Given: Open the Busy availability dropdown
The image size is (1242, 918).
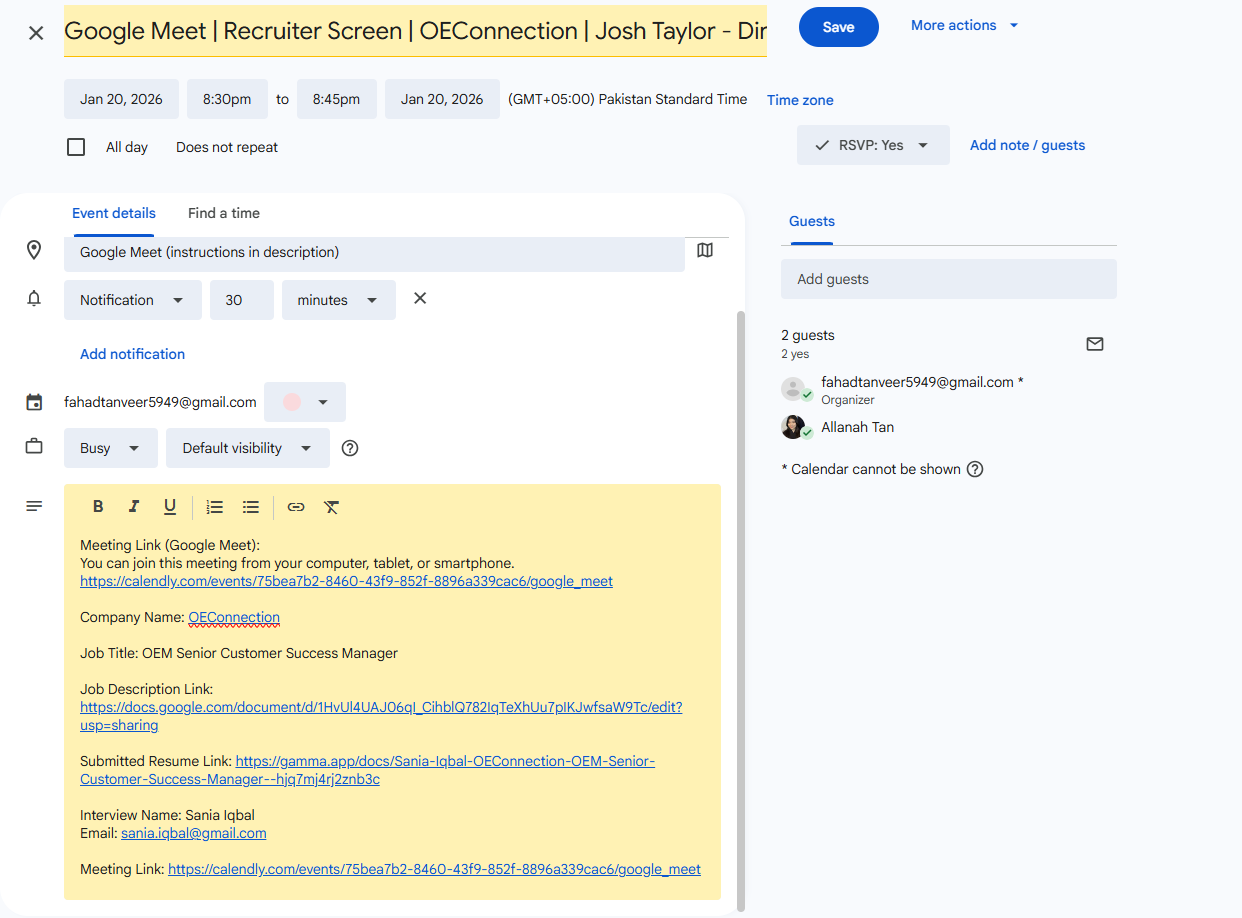Looking at the screenshot, I should pos(111,448).
